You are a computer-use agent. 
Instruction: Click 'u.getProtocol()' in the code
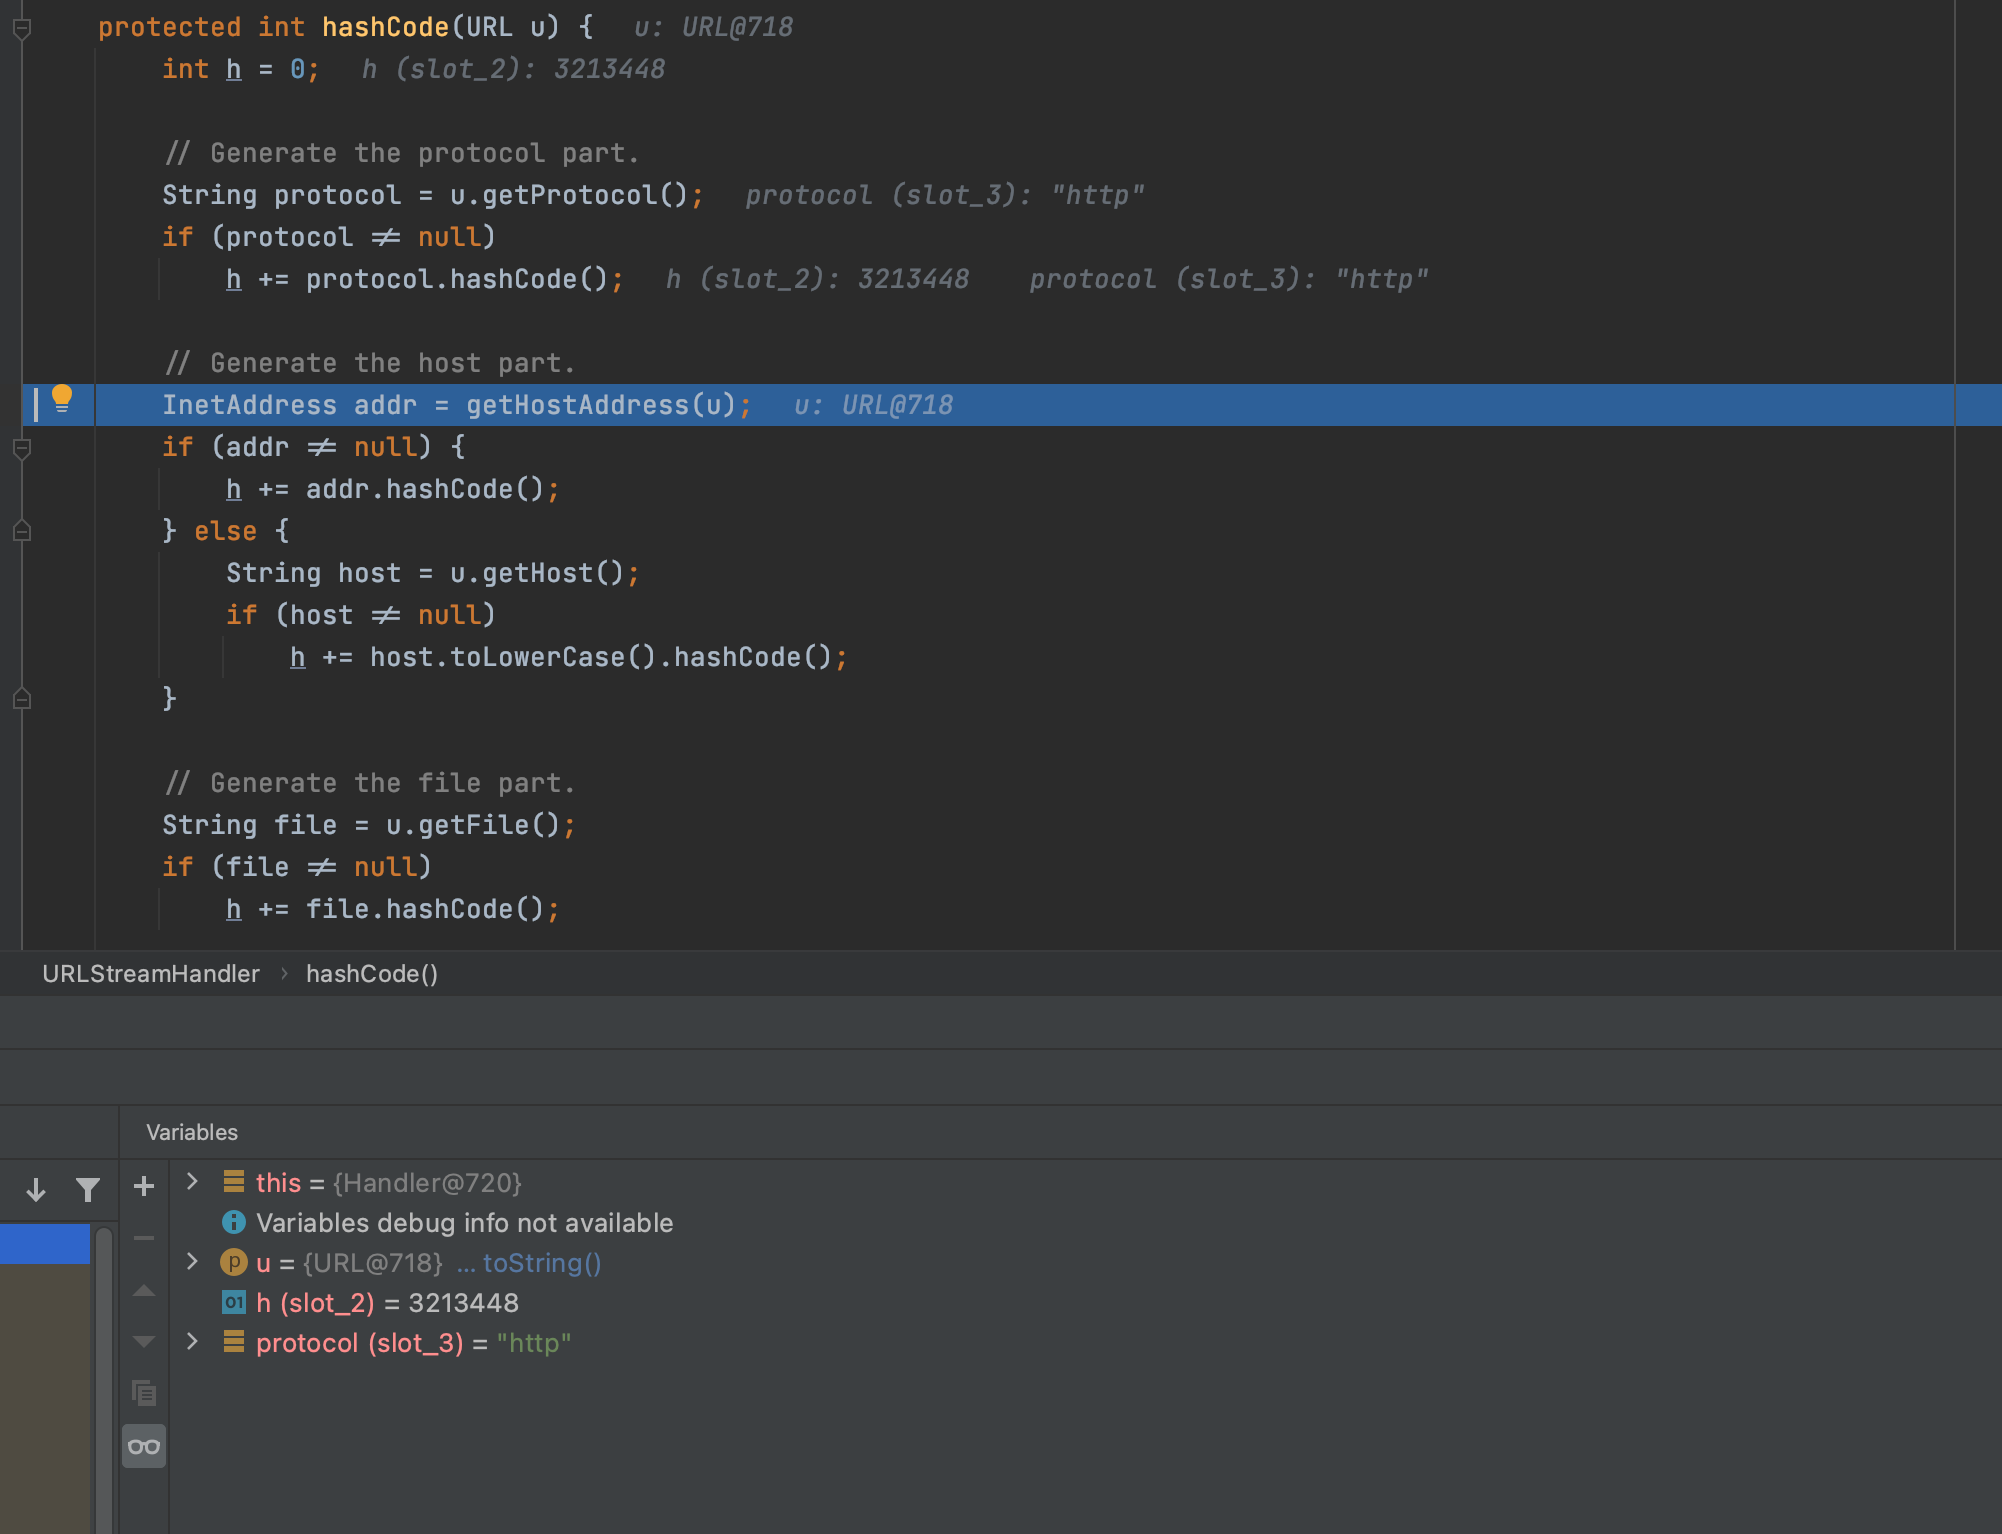569,195
